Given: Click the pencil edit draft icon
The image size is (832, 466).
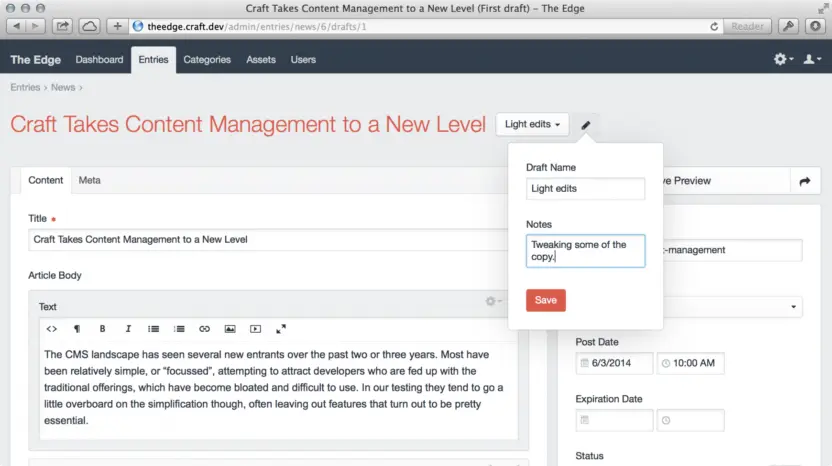Looking at the screenshot, I should pos(585,125).
